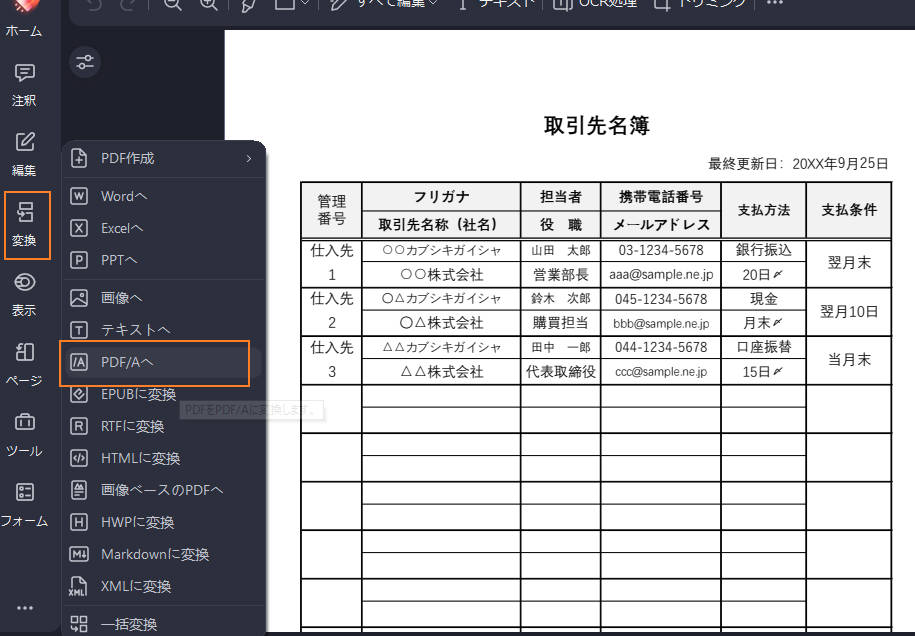Open the フォーム forms panel

[x=25, y=500]
